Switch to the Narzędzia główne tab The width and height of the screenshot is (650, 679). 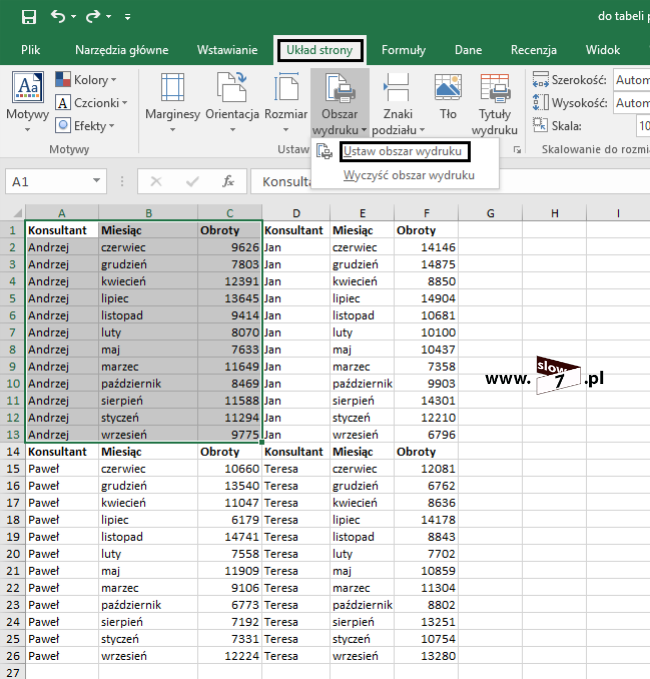[122, 50]
